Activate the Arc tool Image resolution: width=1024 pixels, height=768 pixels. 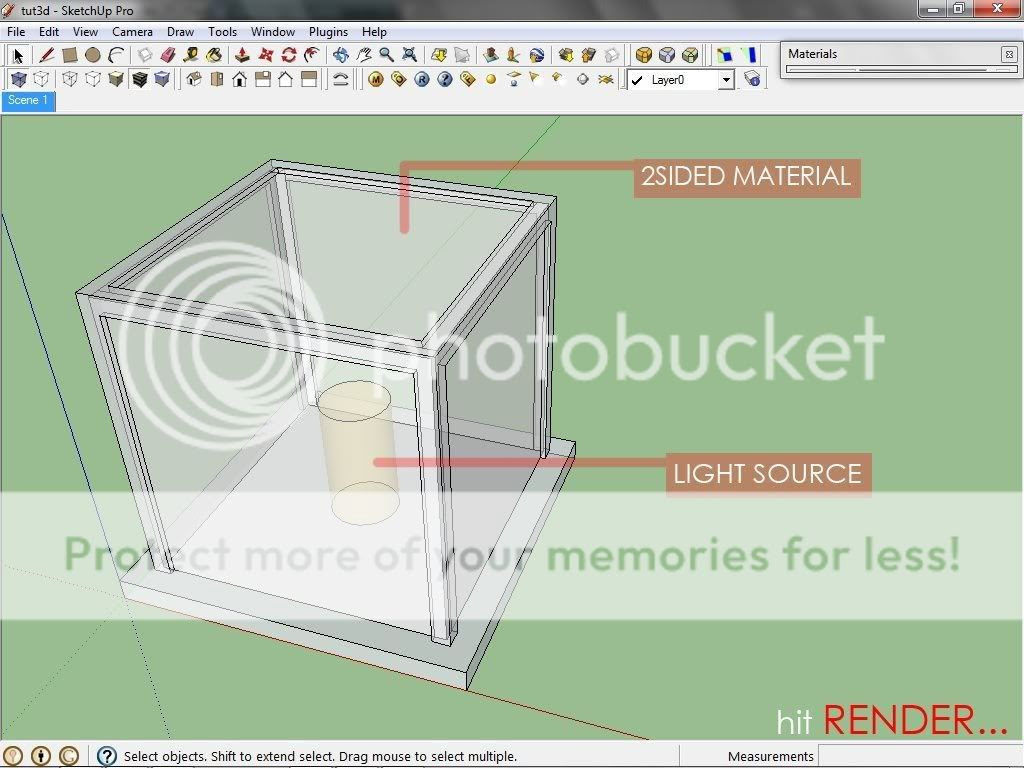pos(116,56)
